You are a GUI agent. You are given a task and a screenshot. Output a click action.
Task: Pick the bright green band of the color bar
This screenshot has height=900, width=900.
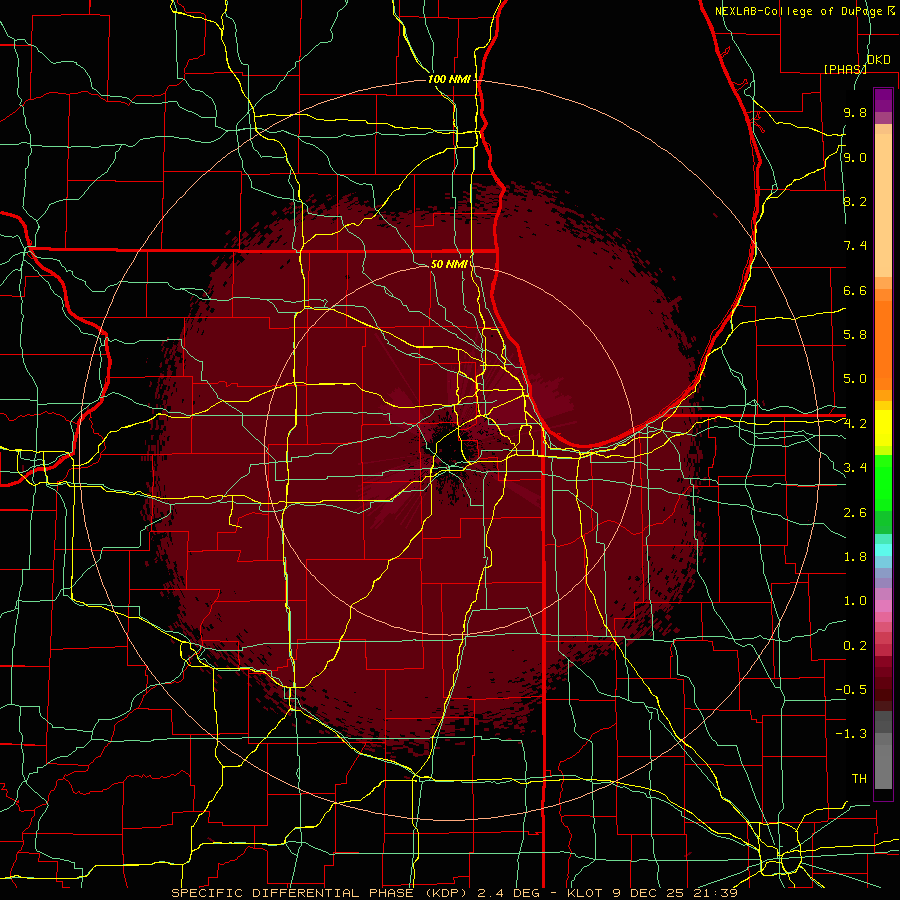(x=883, y=482)
